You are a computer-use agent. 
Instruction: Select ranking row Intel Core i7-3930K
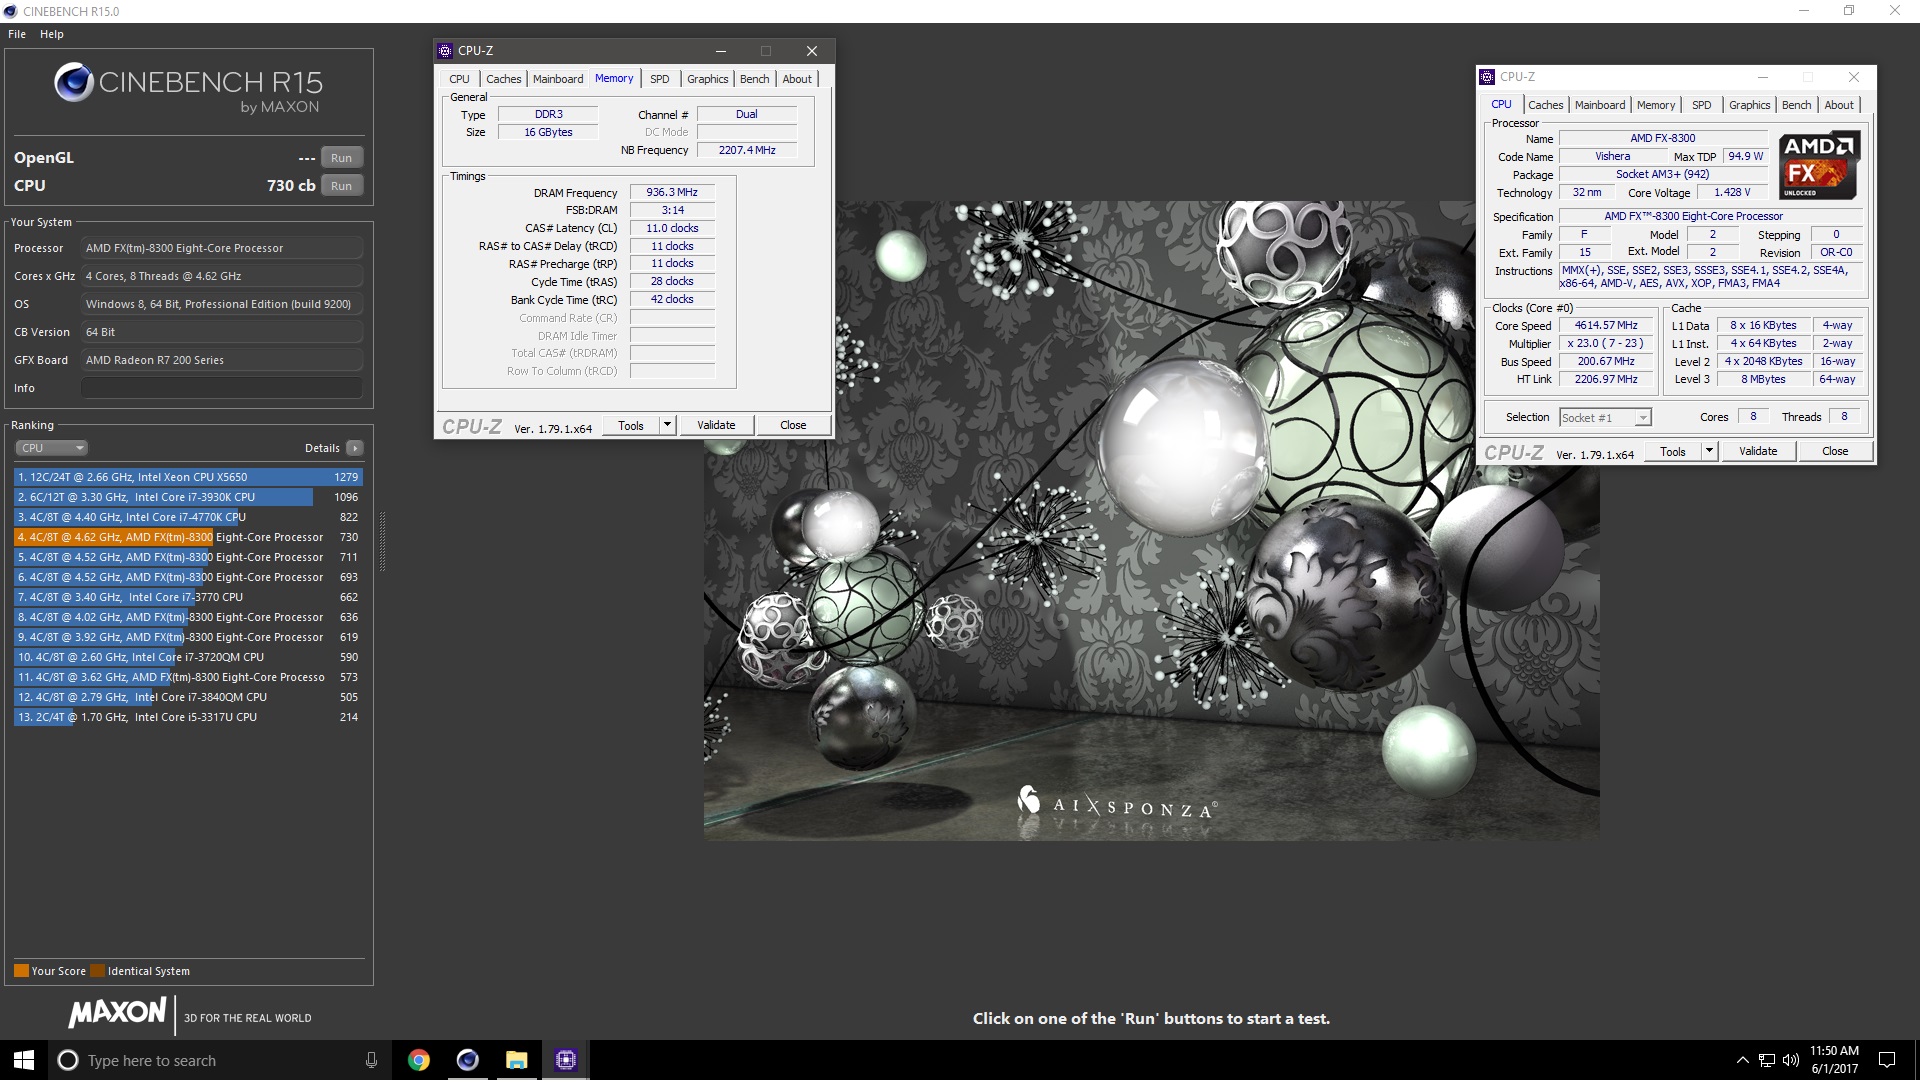[188, 497]
